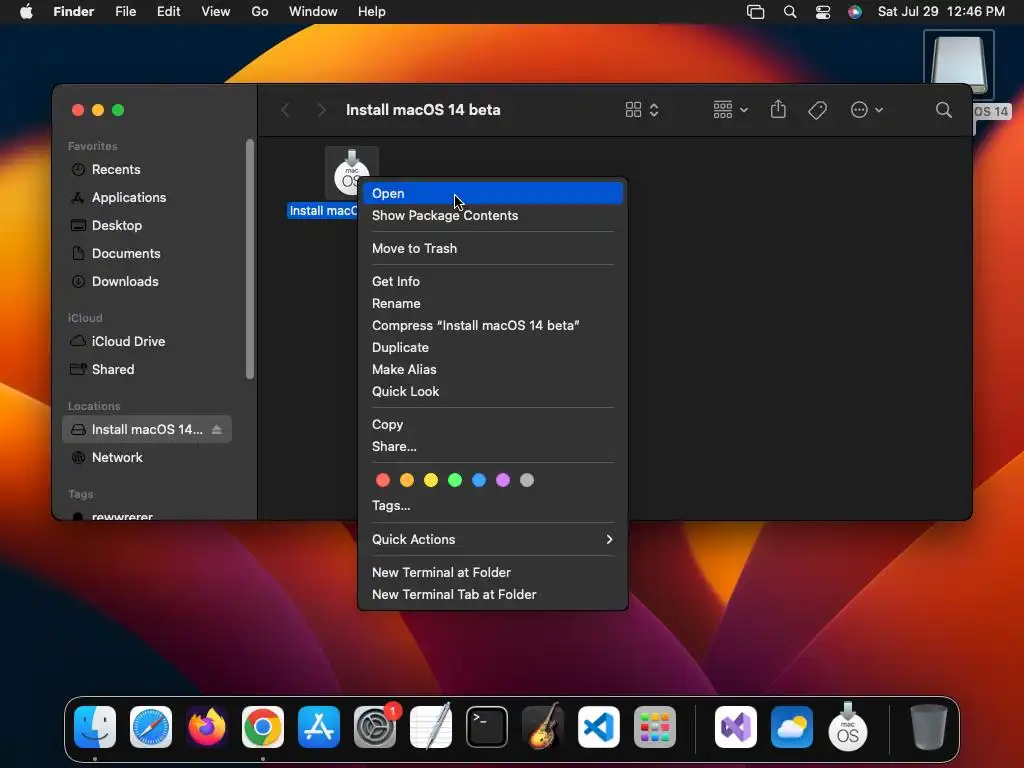Launch TextEdit from the Dock
This screenshot has width=1024, height=768.
431,727
